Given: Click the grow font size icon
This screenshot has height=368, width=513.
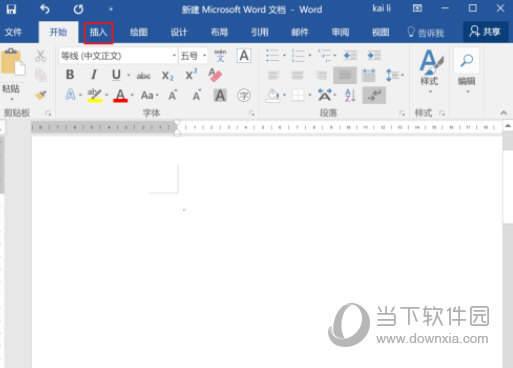Looking at the screenshot, I should 173,95.
